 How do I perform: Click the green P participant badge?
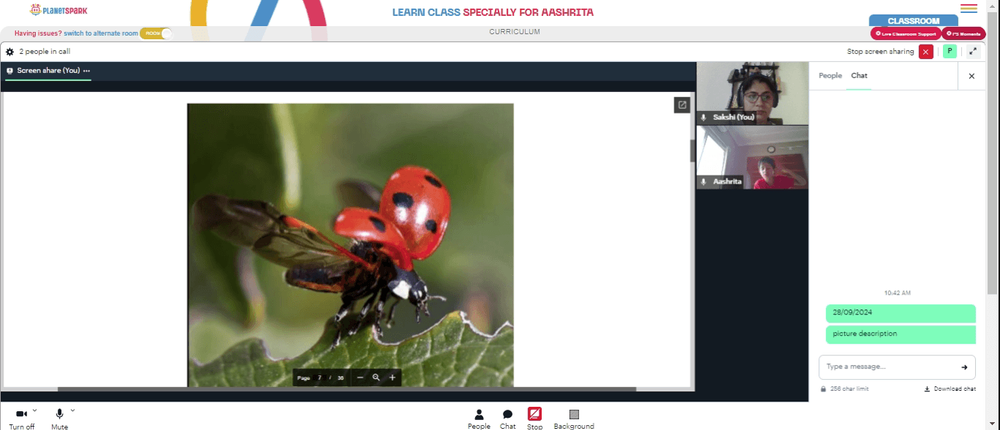pos(950,52)
